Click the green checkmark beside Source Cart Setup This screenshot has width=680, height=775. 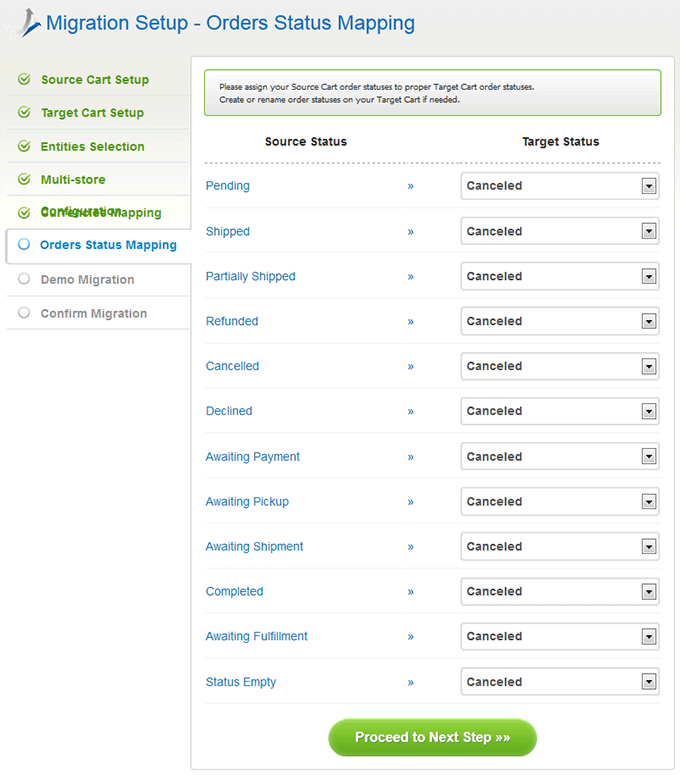coord(24,79)
